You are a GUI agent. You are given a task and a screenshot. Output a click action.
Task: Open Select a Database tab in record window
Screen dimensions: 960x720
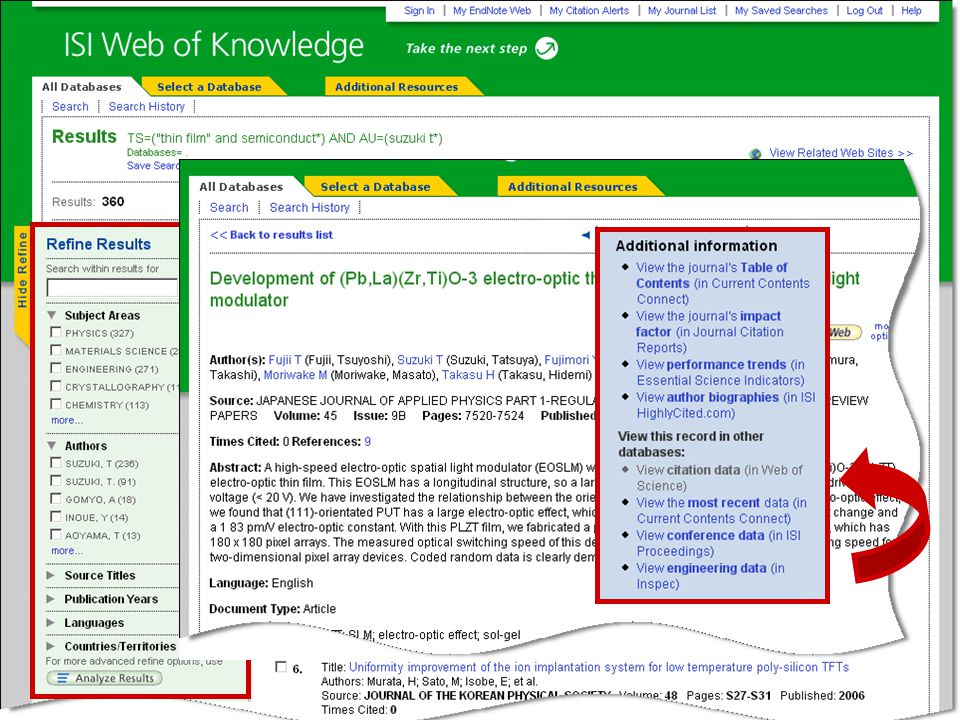(375, 187)
